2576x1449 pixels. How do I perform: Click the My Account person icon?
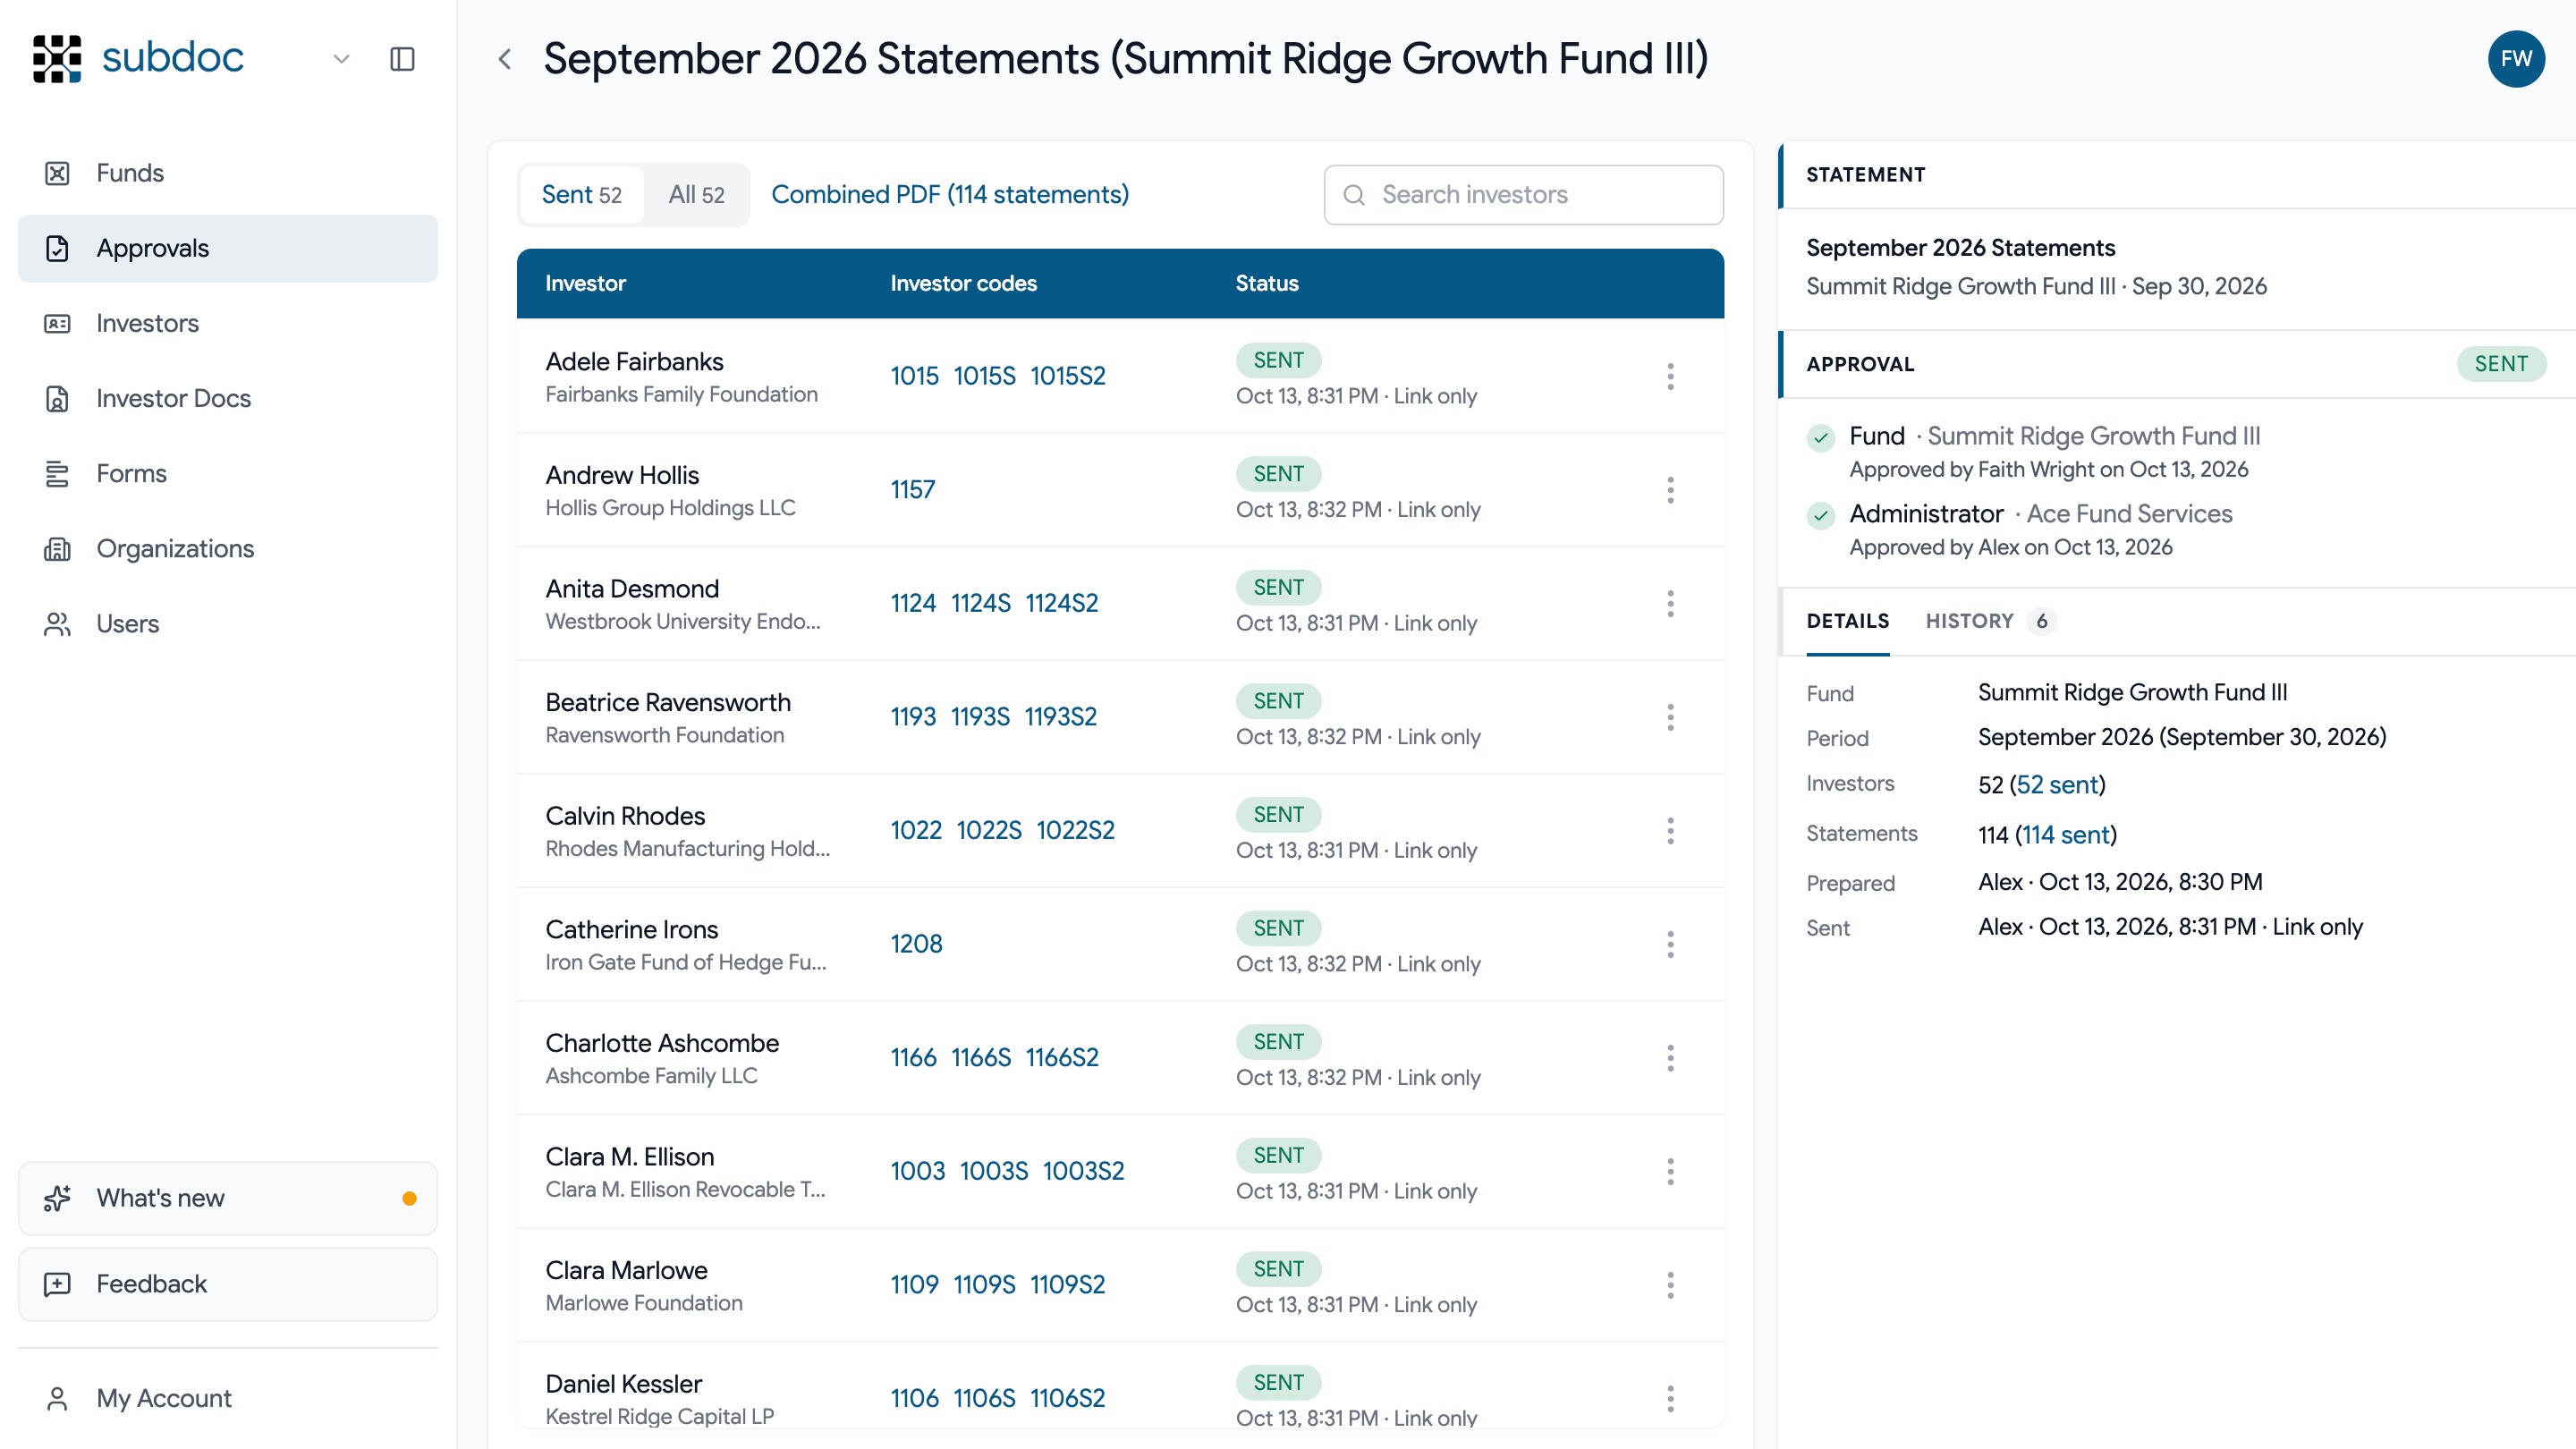(x=57, y=1398)
